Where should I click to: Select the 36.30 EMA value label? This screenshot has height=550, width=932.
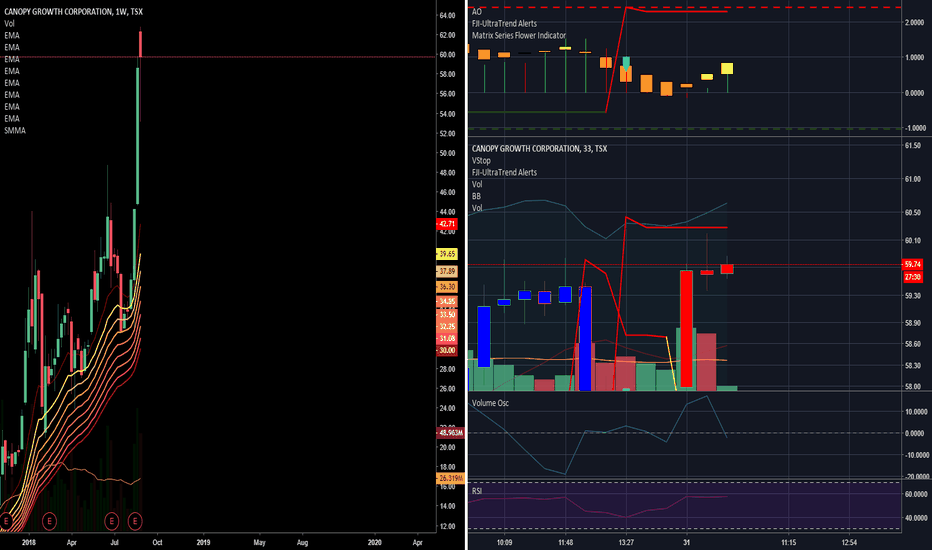(x=446, y=287)
